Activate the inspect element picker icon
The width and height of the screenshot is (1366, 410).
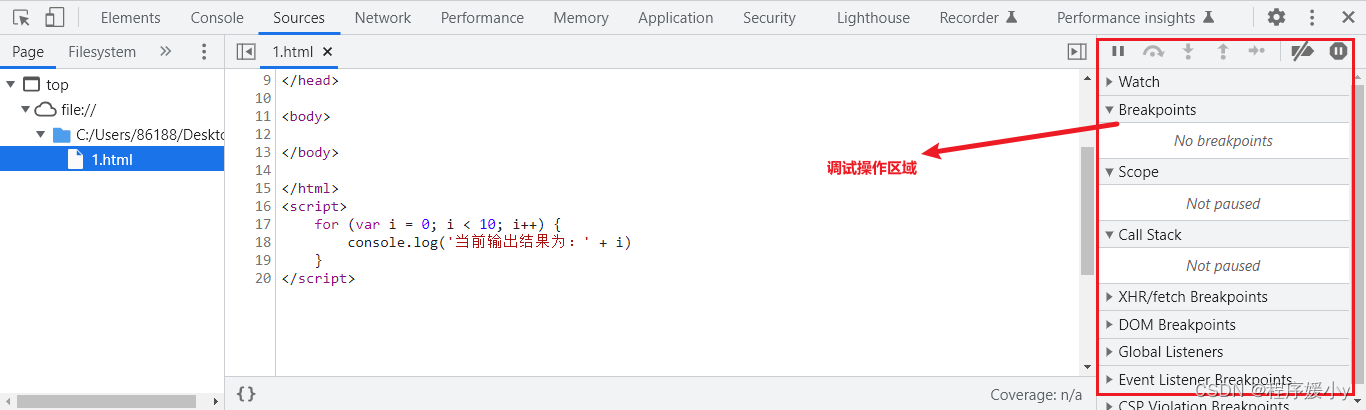tap(21, 17)
